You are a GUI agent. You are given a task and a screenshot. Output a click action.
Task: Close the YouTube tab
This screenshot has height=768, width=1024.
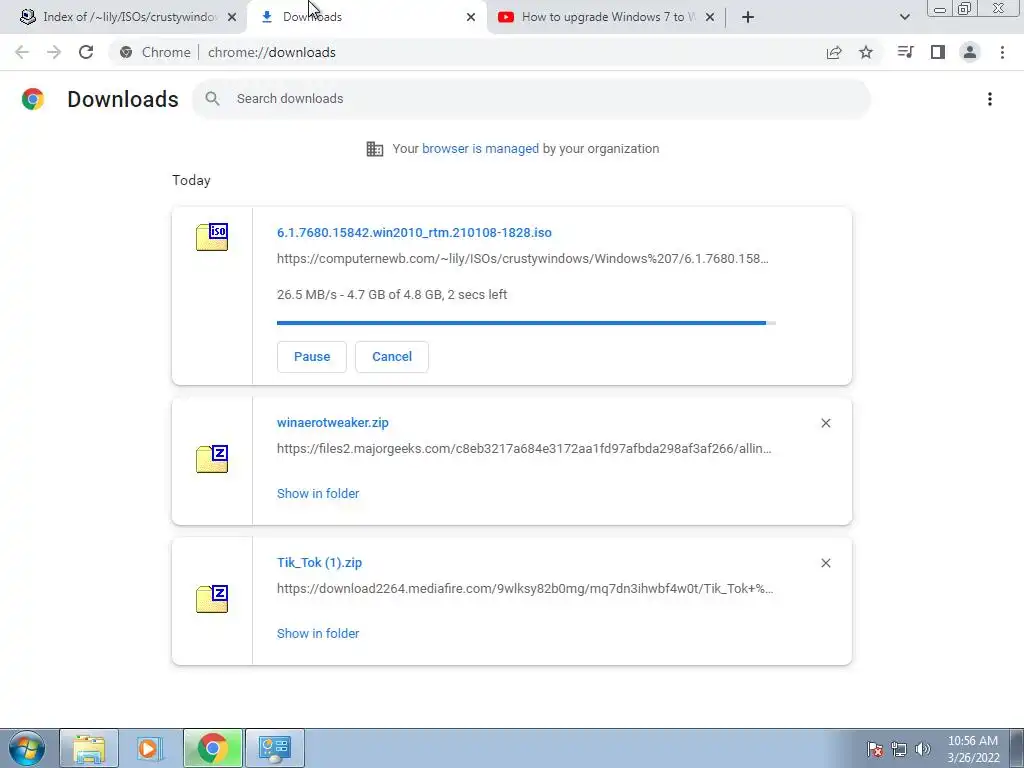[x=710, y=17]
